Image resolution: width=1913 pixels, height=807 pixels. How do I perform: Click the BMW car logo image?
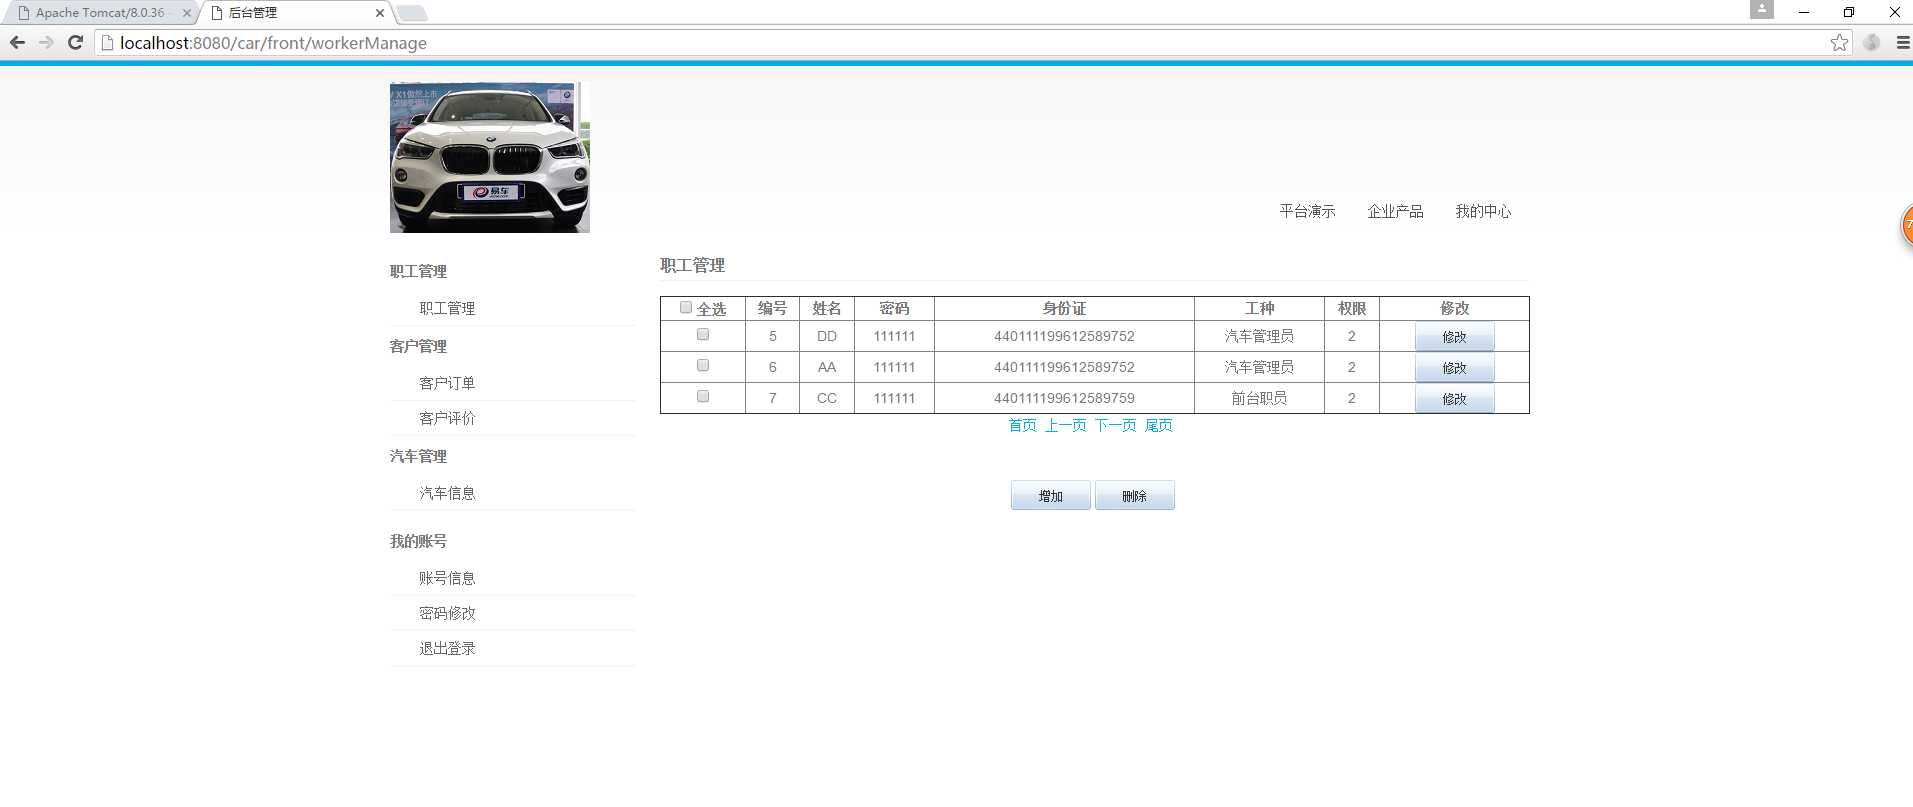click(490, 158)
